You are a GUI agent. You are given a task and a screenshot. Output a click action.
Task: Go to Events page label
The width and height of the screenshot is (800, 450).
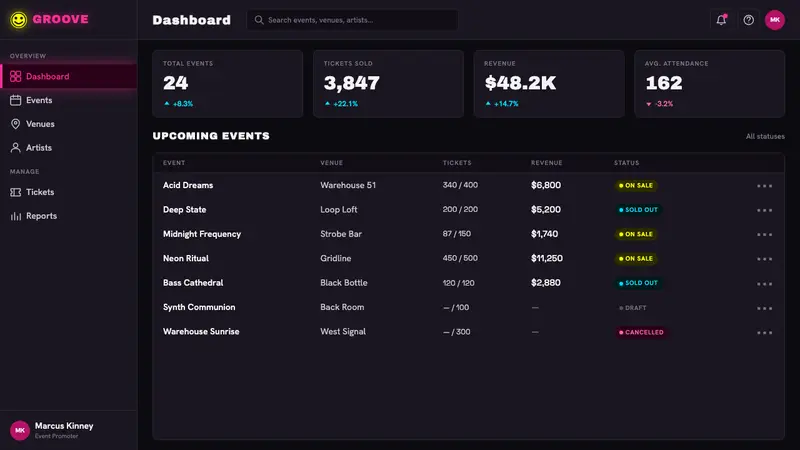click(x=39, y=100)
